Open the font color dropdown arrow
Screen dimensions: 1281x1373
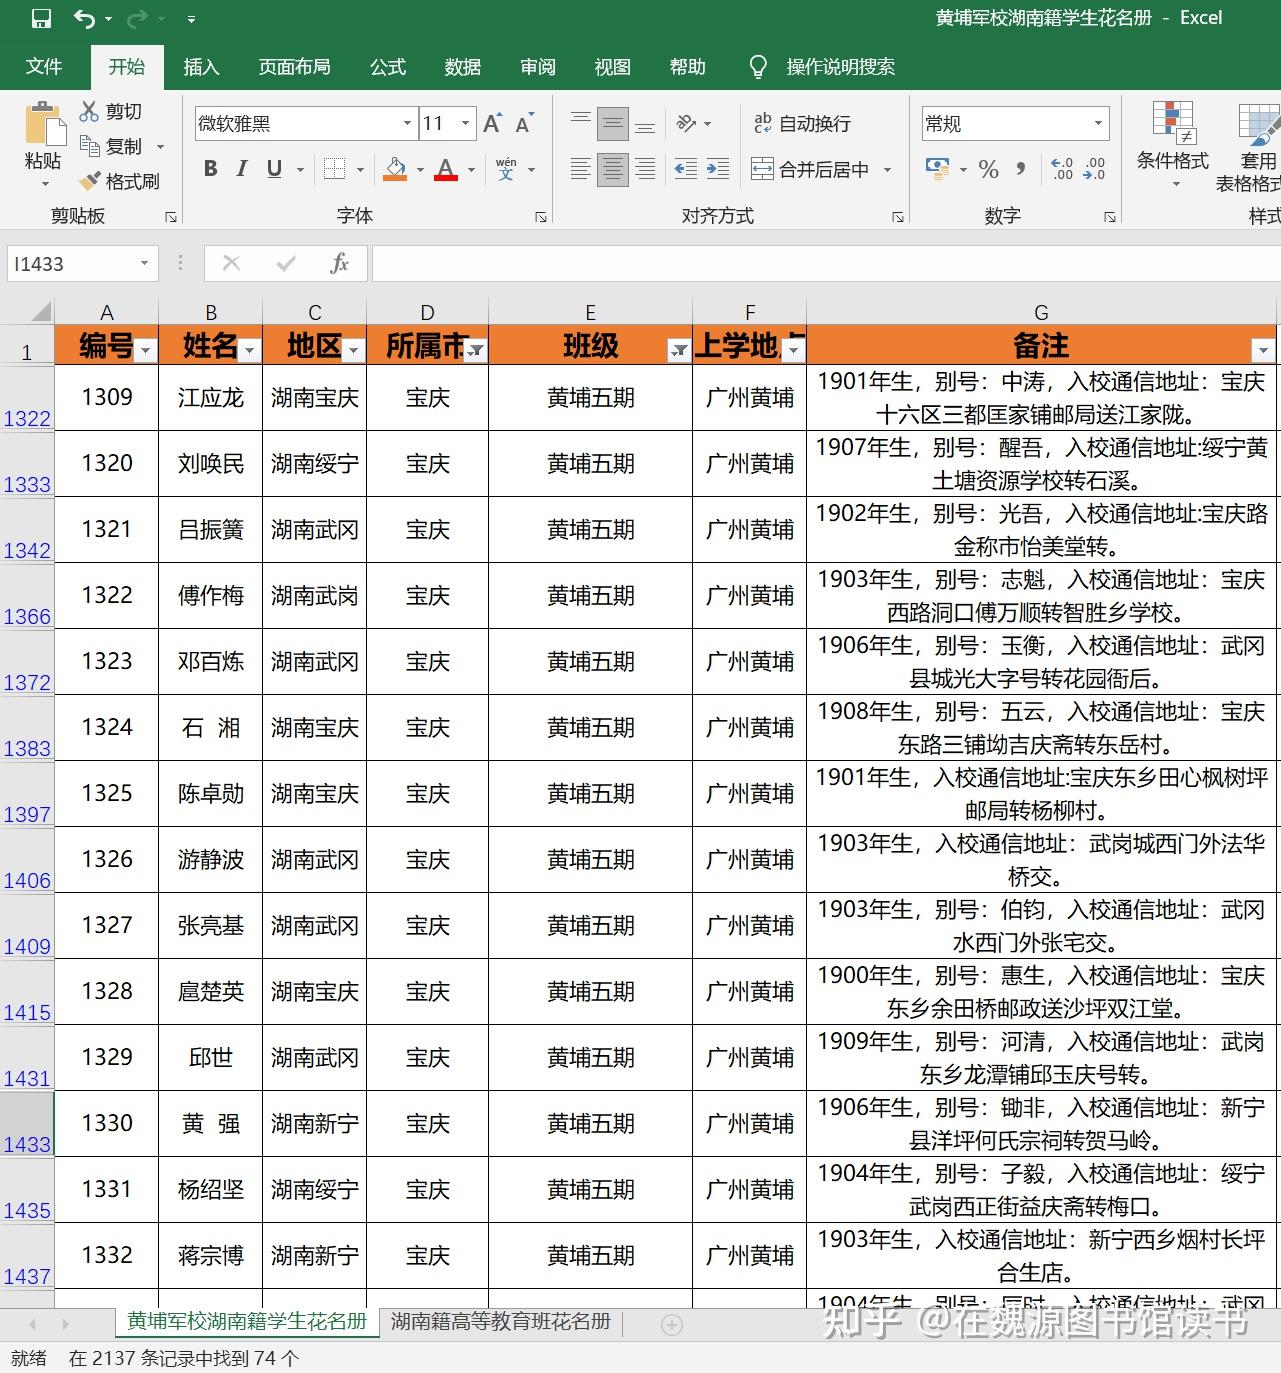pyautogui.click(x=471, y=170)
